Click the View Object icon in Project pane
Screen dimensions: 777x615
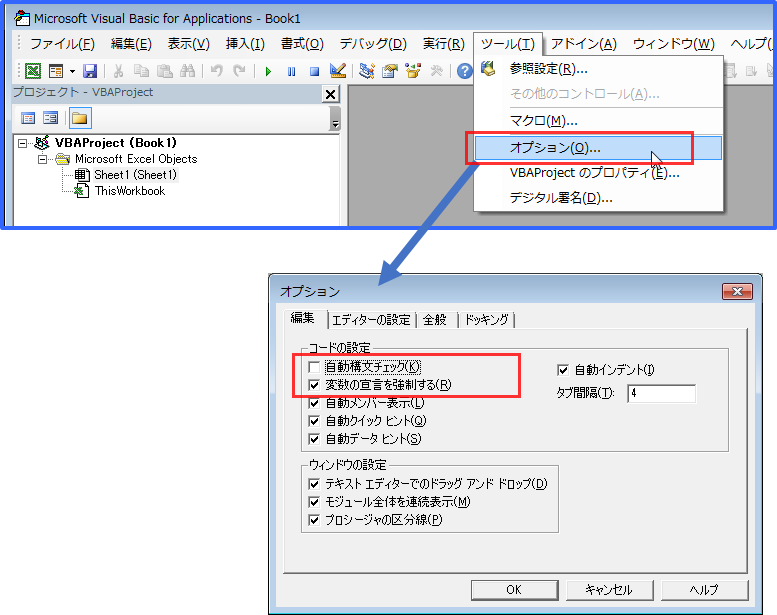pos(51,118)
